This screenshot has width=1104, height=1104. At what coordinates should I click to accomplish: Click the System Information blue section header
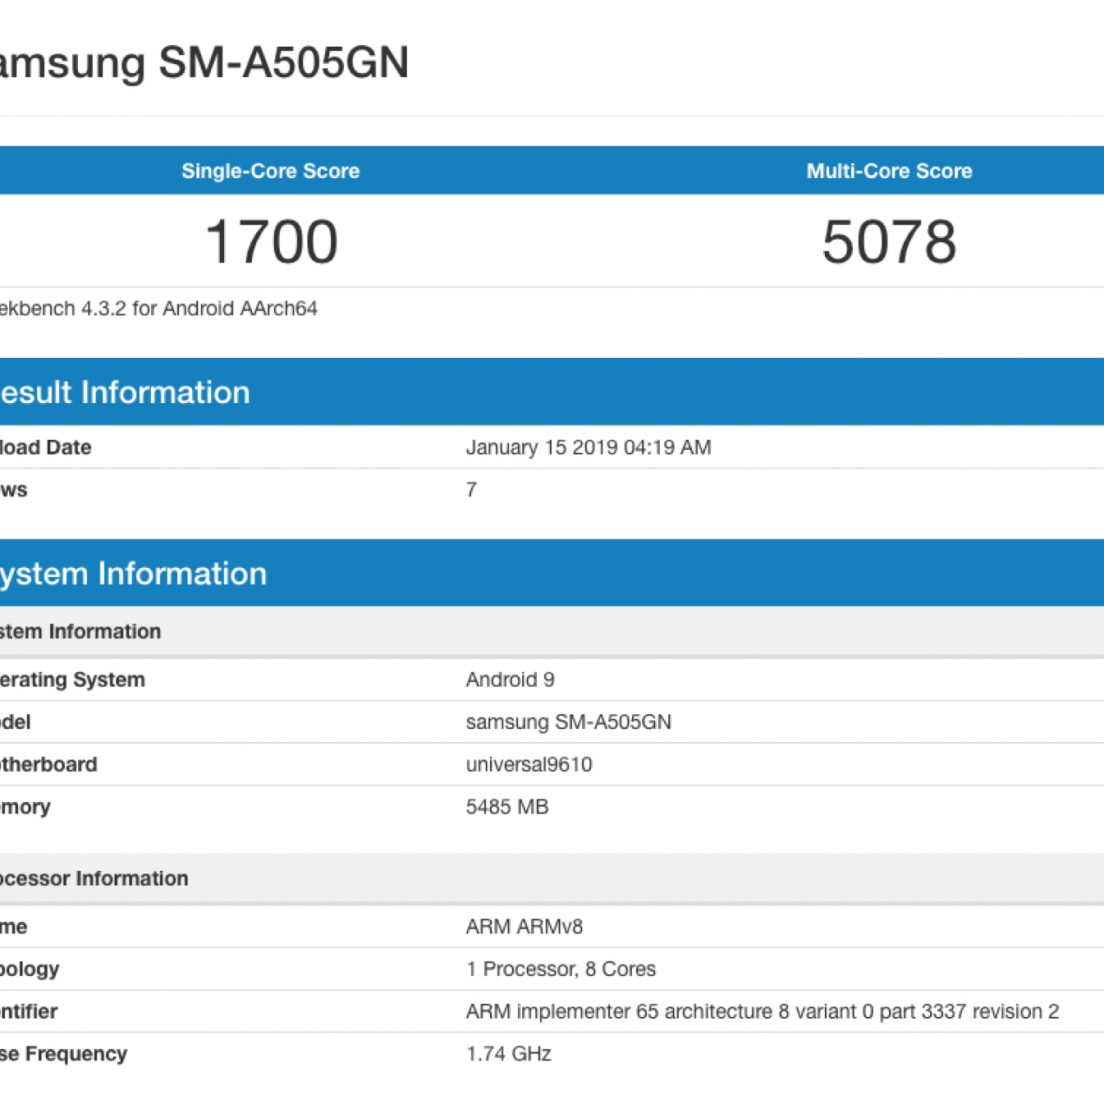coord(133,573)
